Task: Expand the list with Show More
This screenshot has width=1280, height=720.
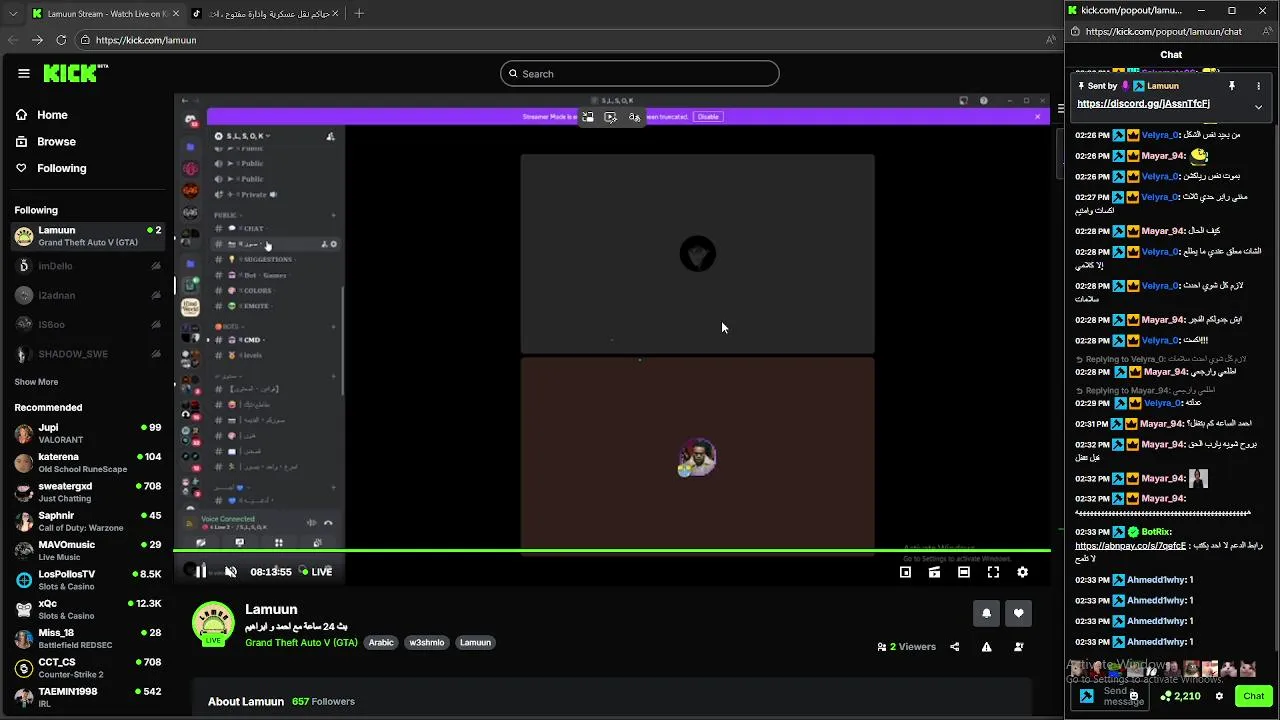Action: (x=36, y=382)
